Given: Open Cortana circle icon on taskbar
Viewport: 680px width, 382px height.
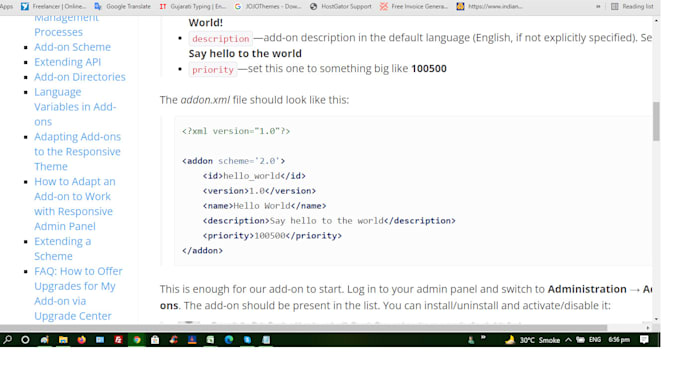Looking at the screenshot, I should [x=25, y=340].
